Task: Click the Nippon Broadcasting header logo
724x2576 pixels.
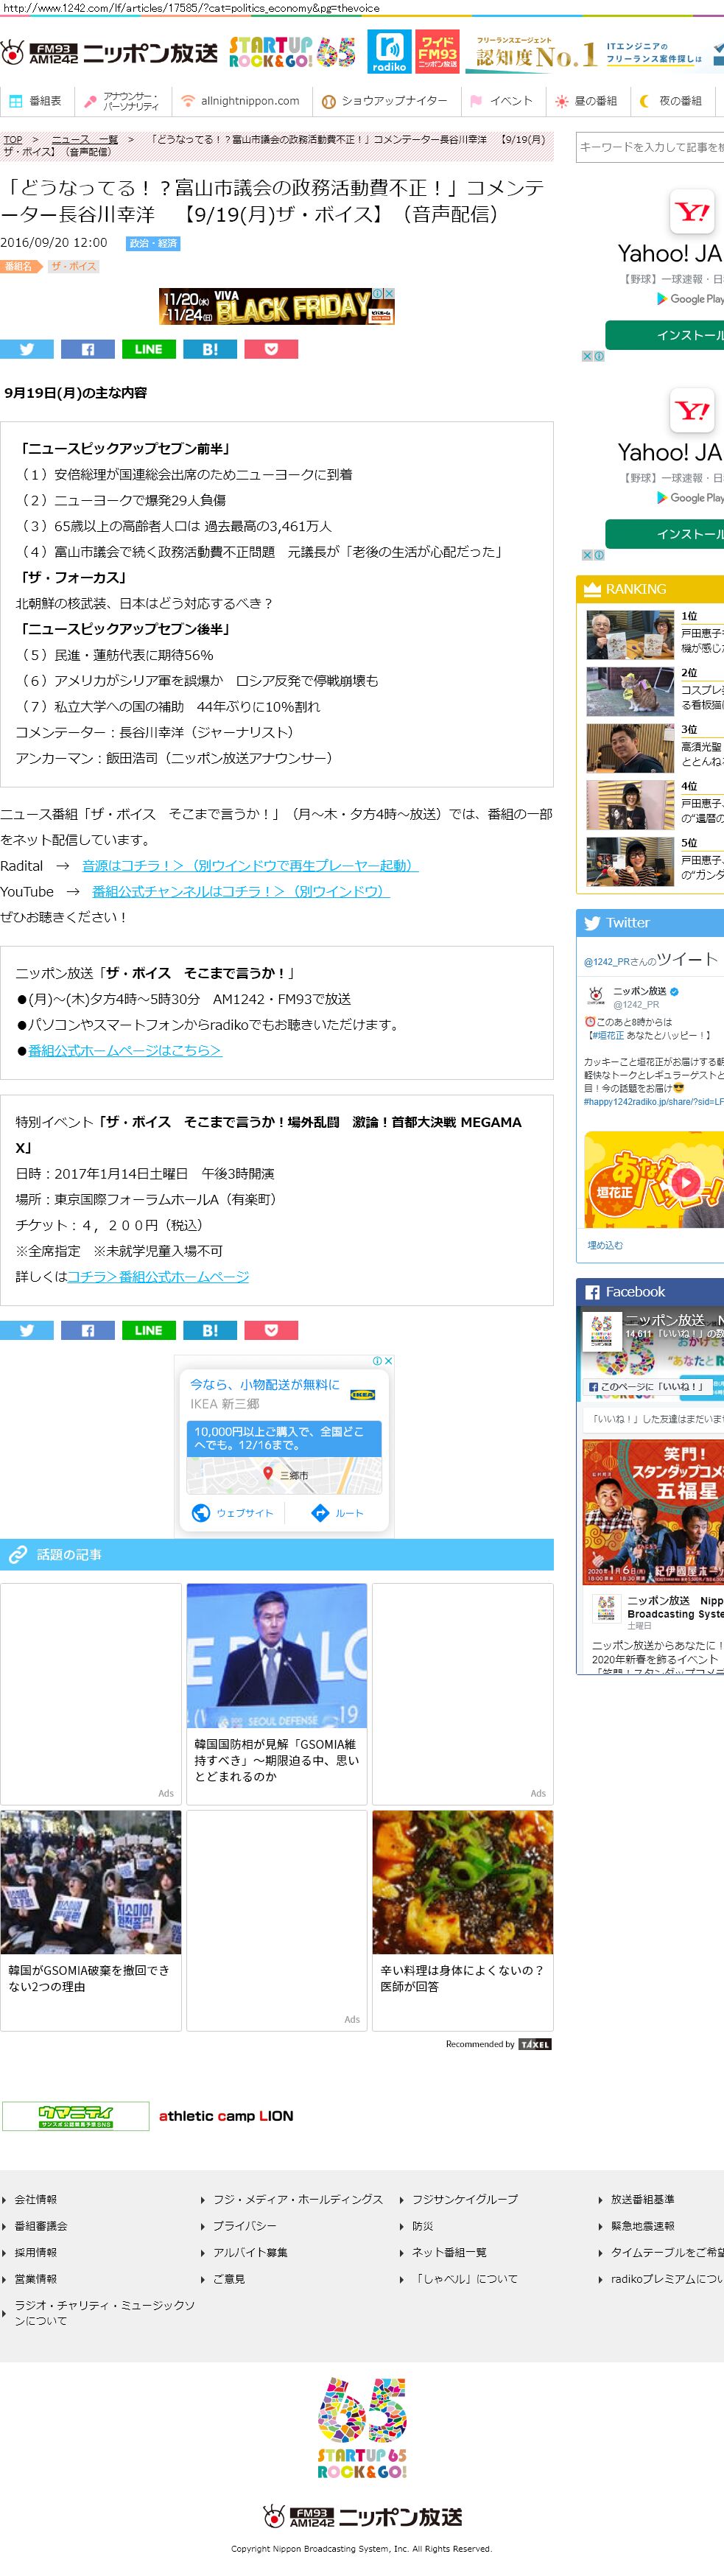Action: 110,53
